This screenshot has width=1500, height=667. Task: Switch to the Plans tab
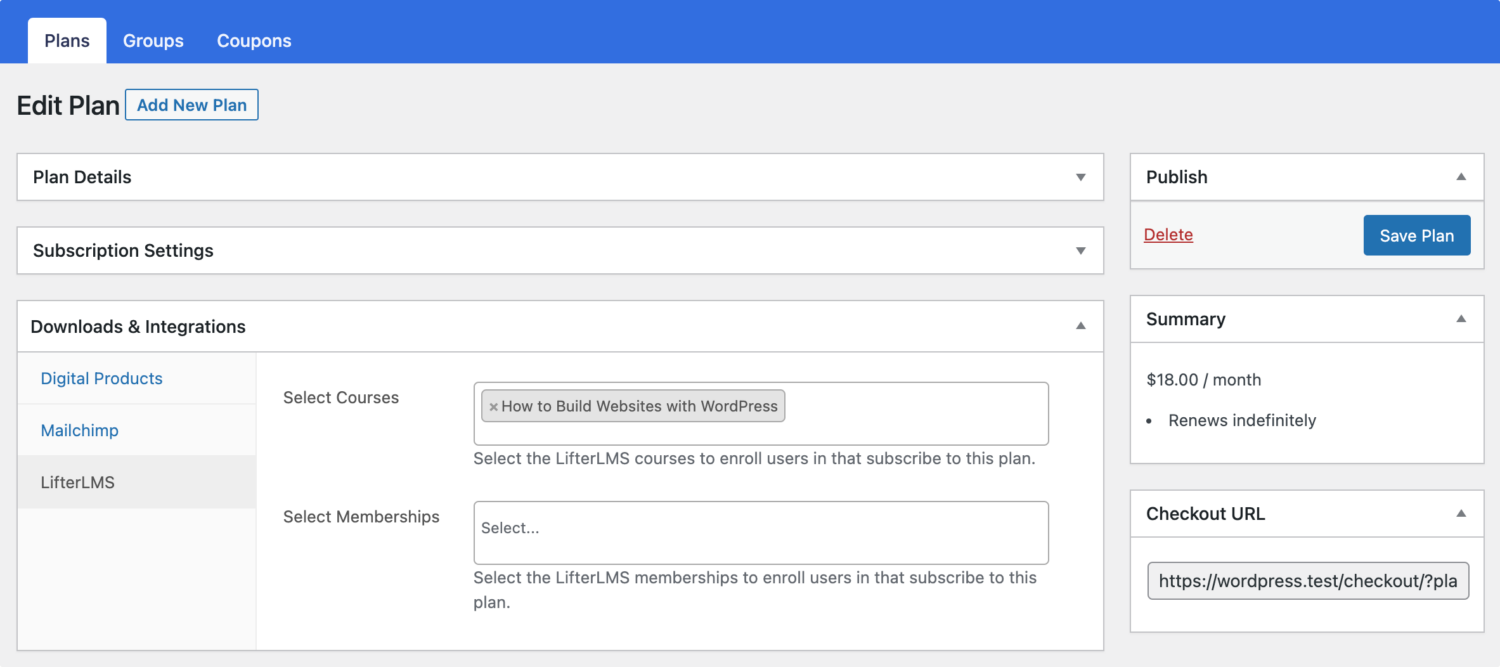(67, 41)
